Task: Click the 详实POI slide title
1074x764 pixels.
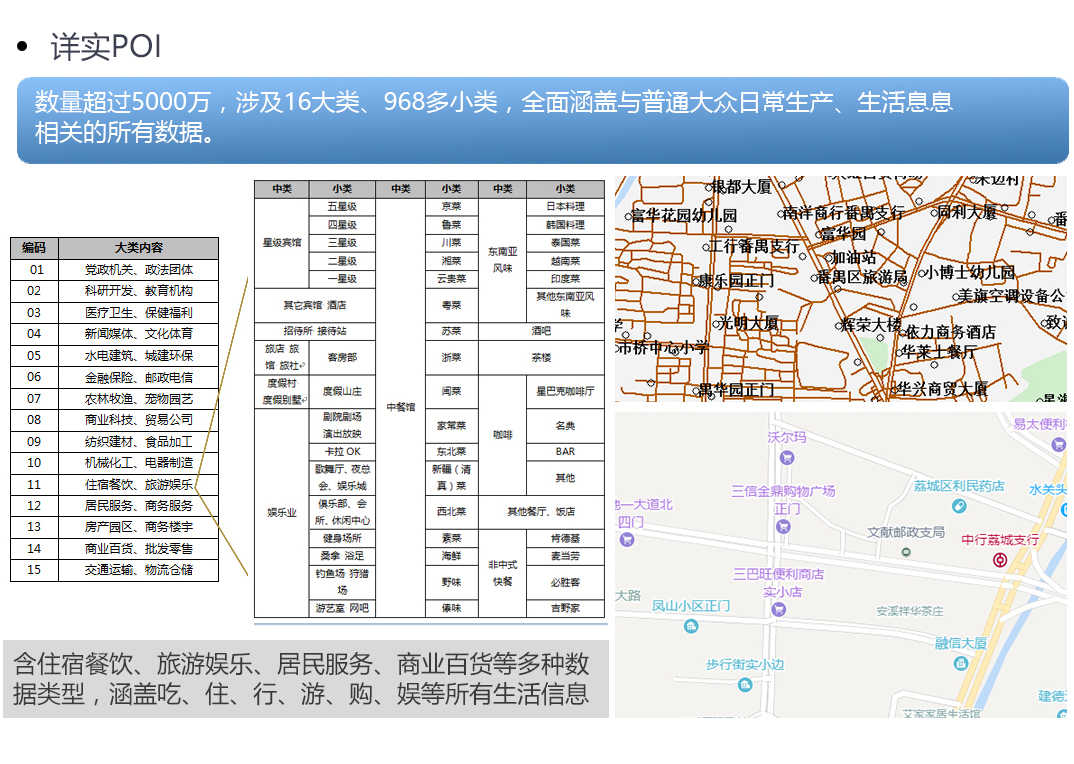Action: (x=105, y=47)
